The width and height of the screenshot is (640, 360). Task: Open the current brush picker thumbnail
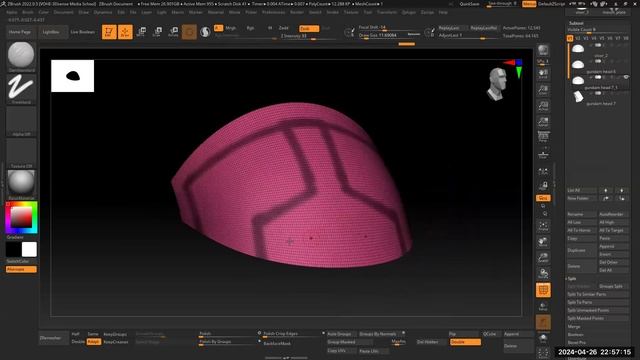tap(21, 55)
